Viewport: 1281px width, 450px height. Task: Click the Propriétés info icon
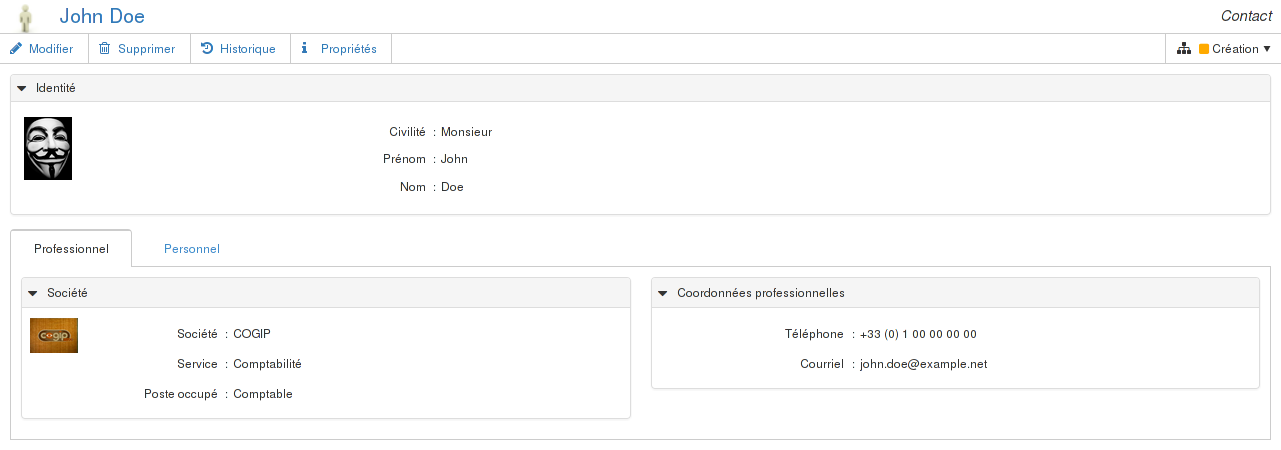304,48
